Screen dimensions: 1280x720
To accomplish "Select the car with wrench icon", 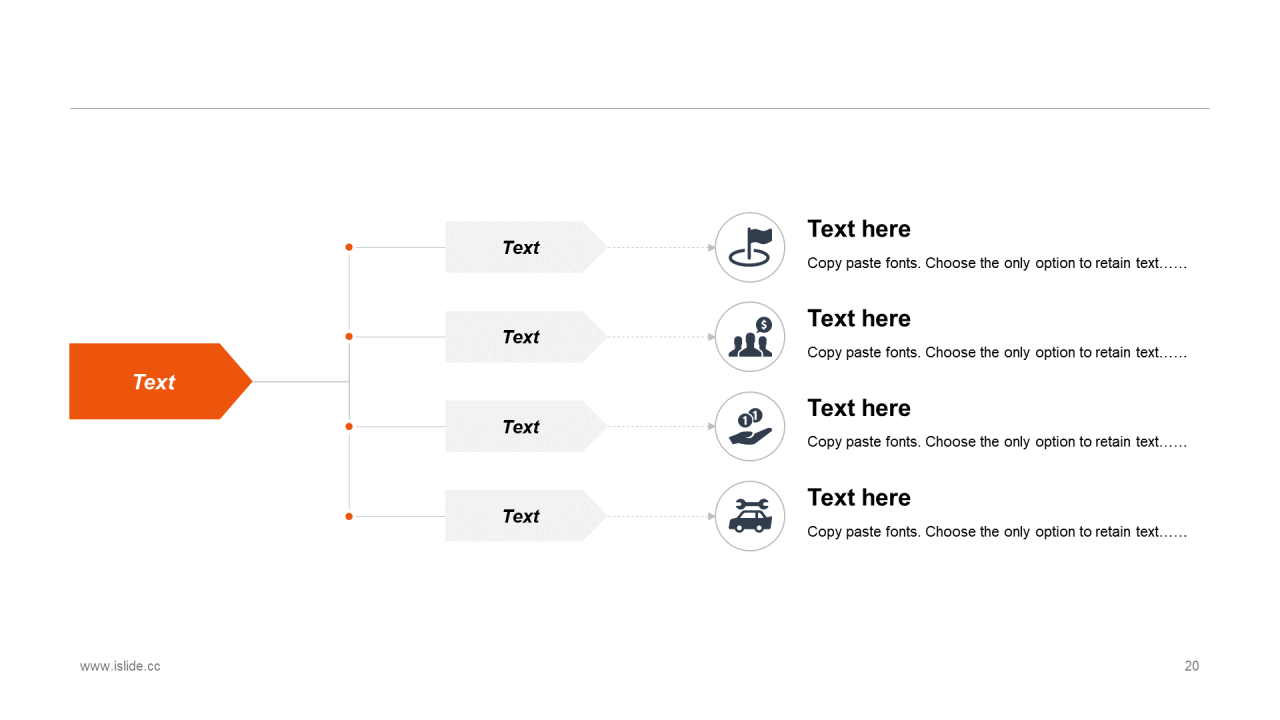I will [750, 516].
